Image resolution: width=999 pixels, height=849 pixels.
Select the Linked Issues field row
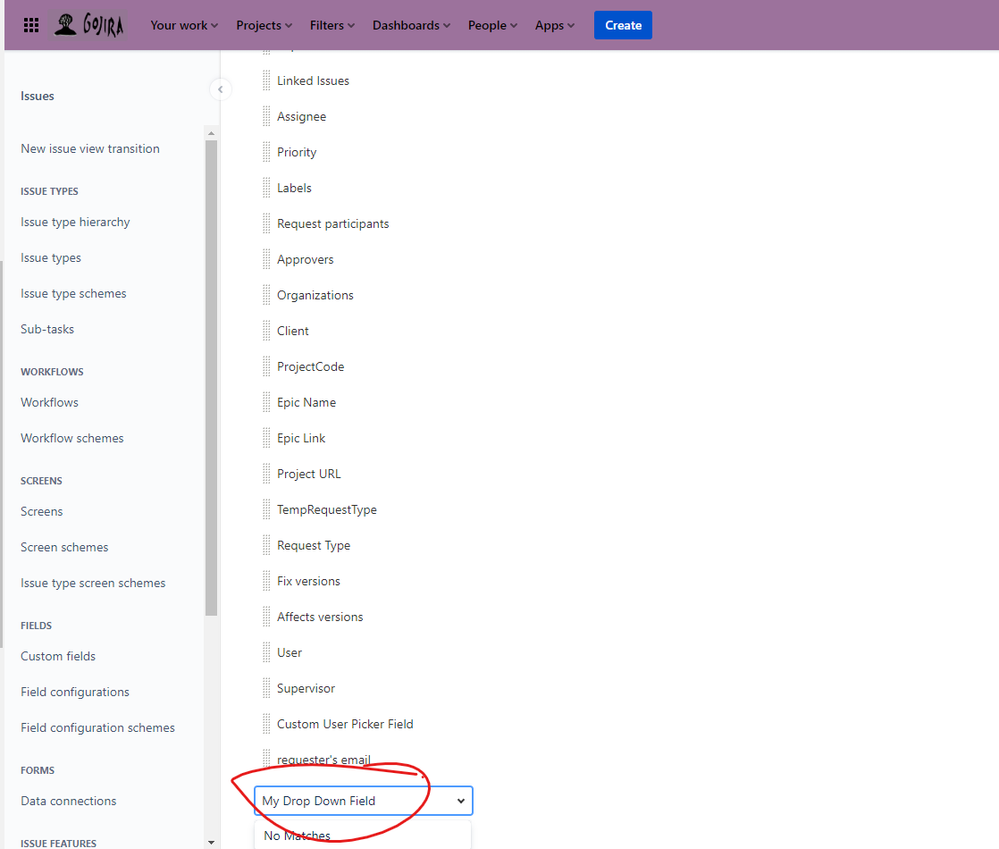coord(313,81)
